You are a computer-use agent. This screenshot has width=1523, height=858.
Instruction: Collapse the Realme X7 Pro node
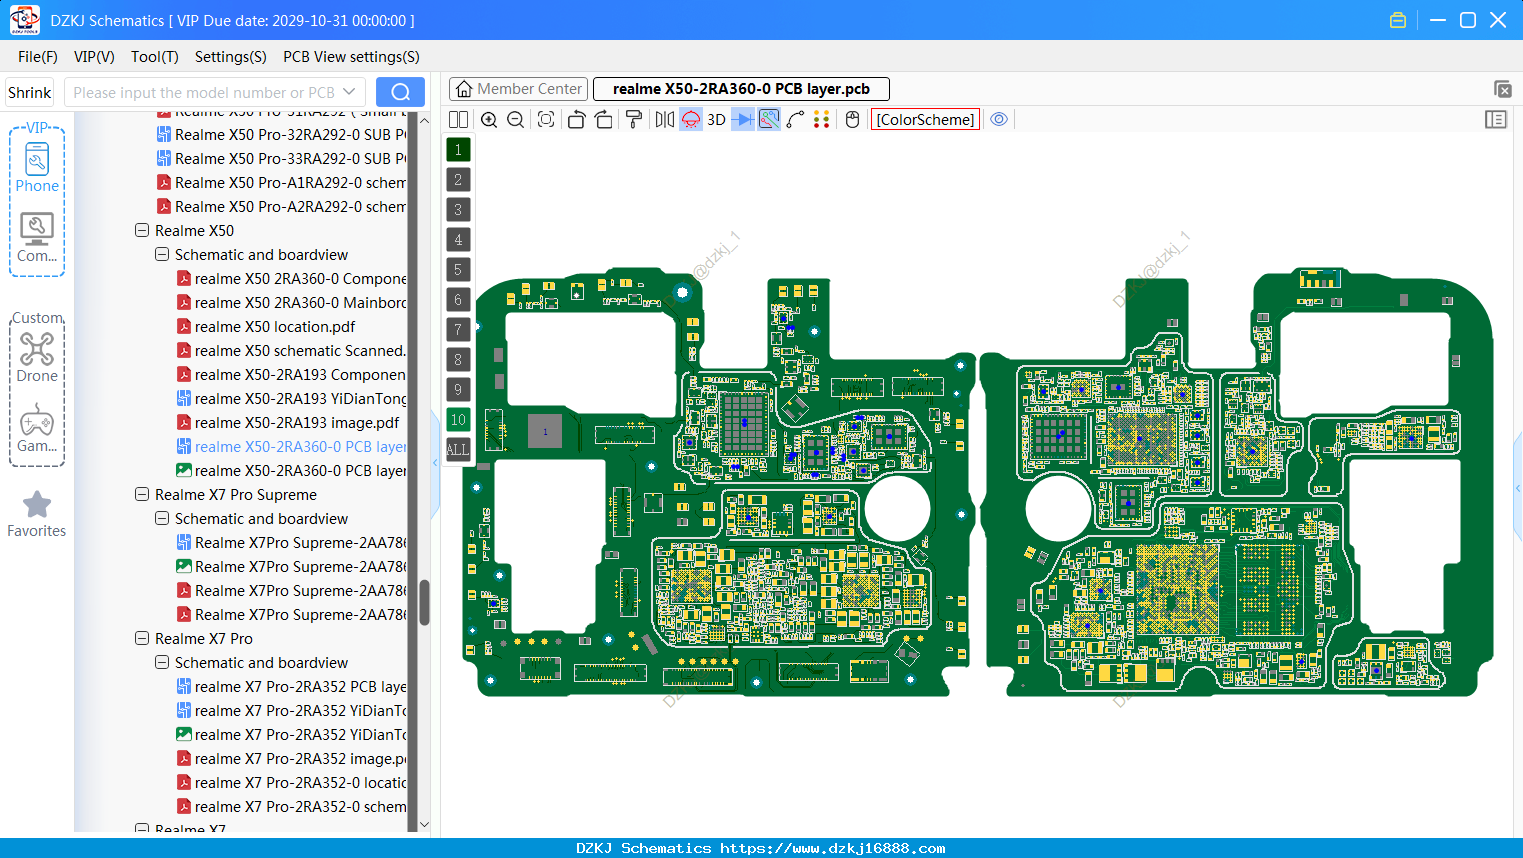pyautogui.click(x=142, y=638)
